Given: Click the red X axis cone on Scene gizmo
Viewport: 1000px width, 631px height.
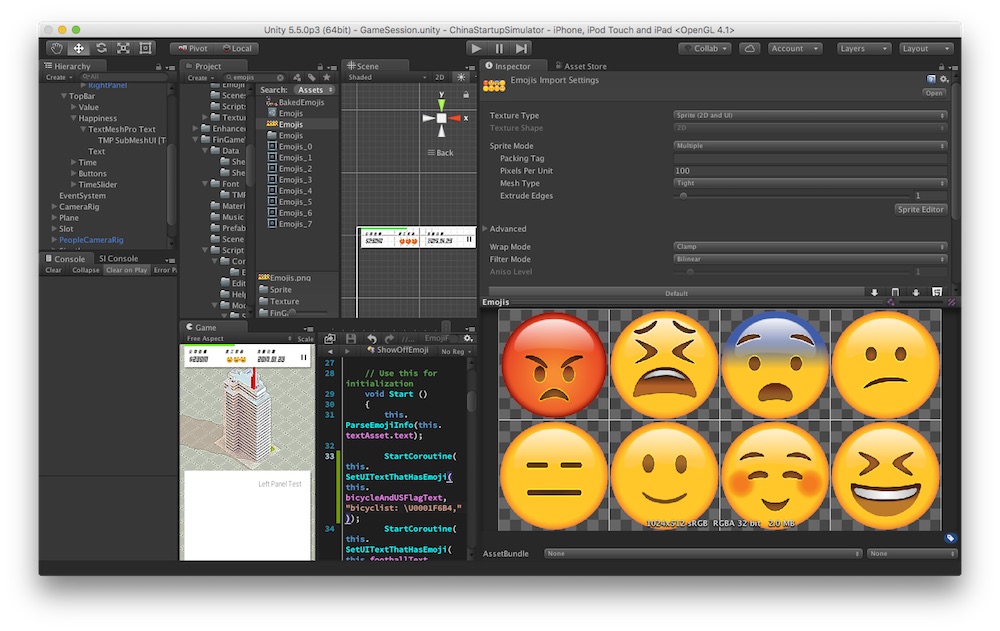Looking at the screenshot, I should click(455, 118).
